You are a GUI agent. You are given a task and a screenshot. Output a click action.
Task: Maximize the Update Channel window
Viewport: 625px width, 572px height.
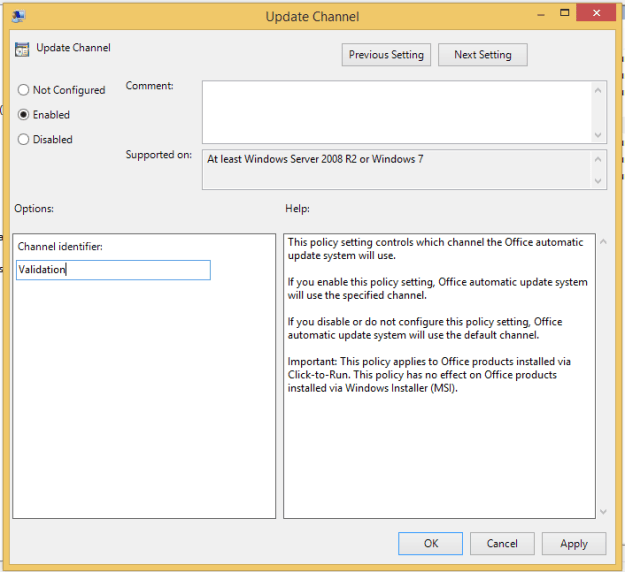point(564,13)
